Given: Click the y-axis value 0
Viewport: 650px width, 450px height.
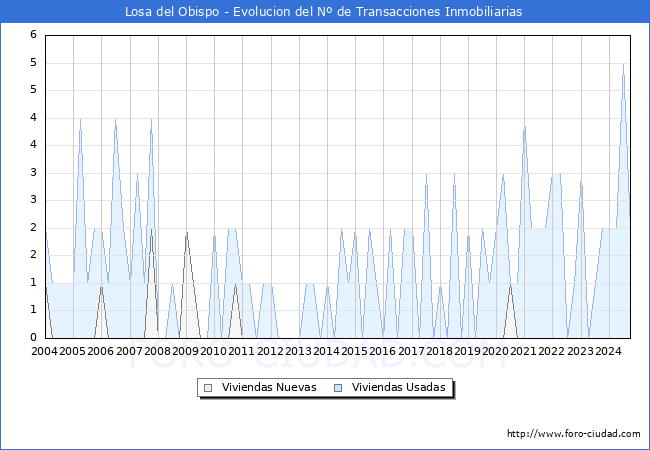Looking at the screenshot, I should [x=34, y=337].
